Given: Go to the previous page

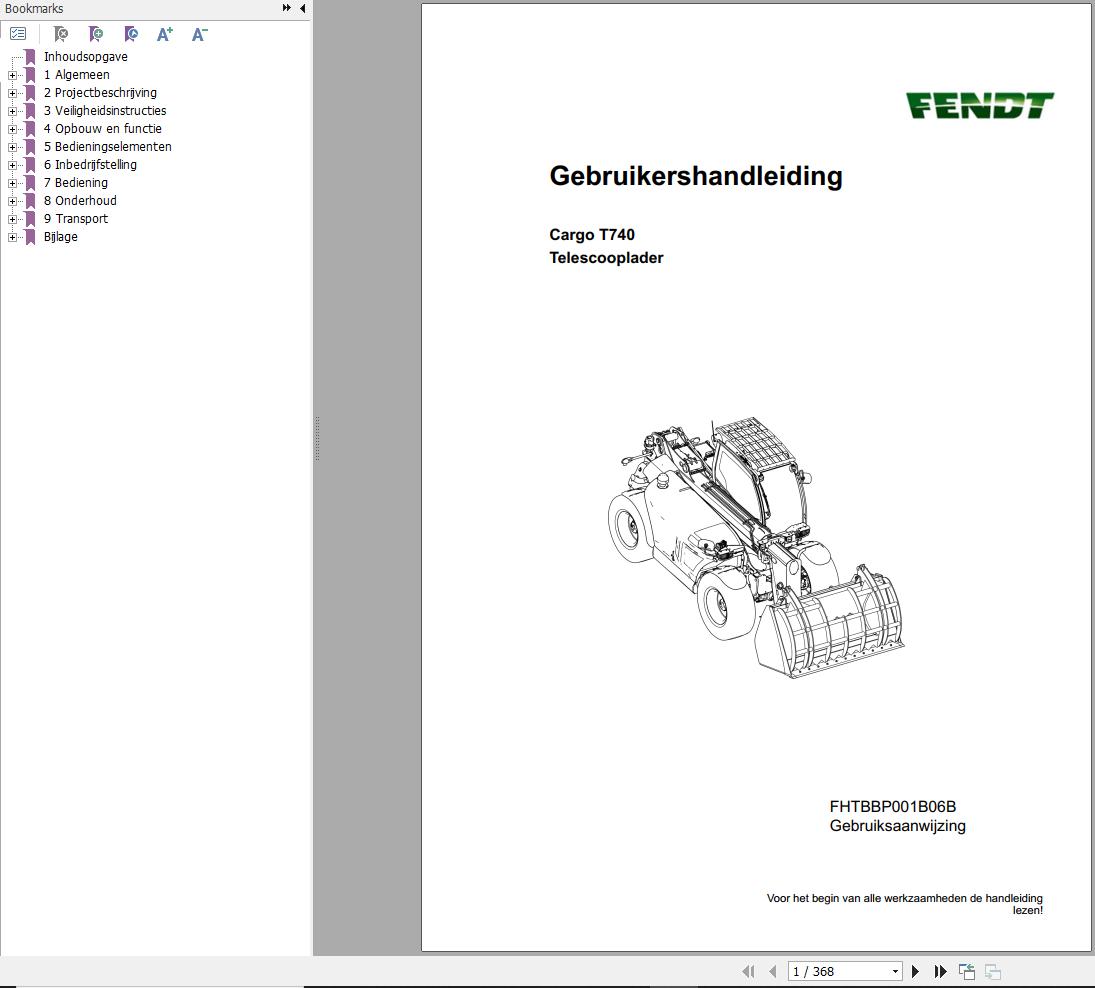Looking at the screenshot, I should click(772, 971).
